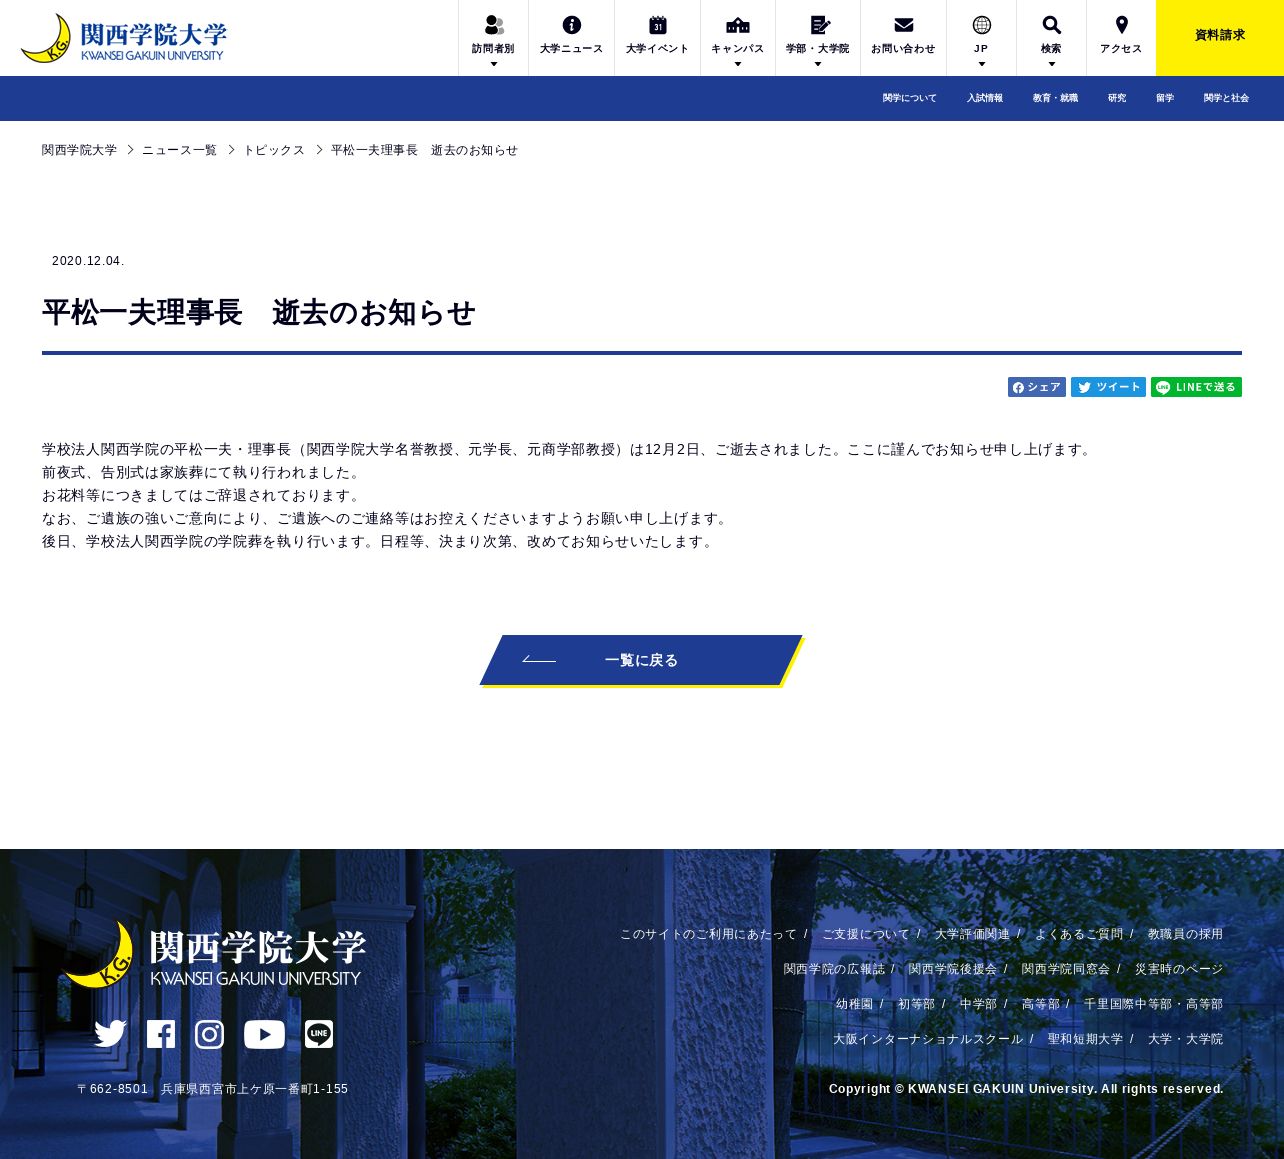Open 幼稚園 footer link
Screen dimensions: 1284x1159
coord(855,1004)
